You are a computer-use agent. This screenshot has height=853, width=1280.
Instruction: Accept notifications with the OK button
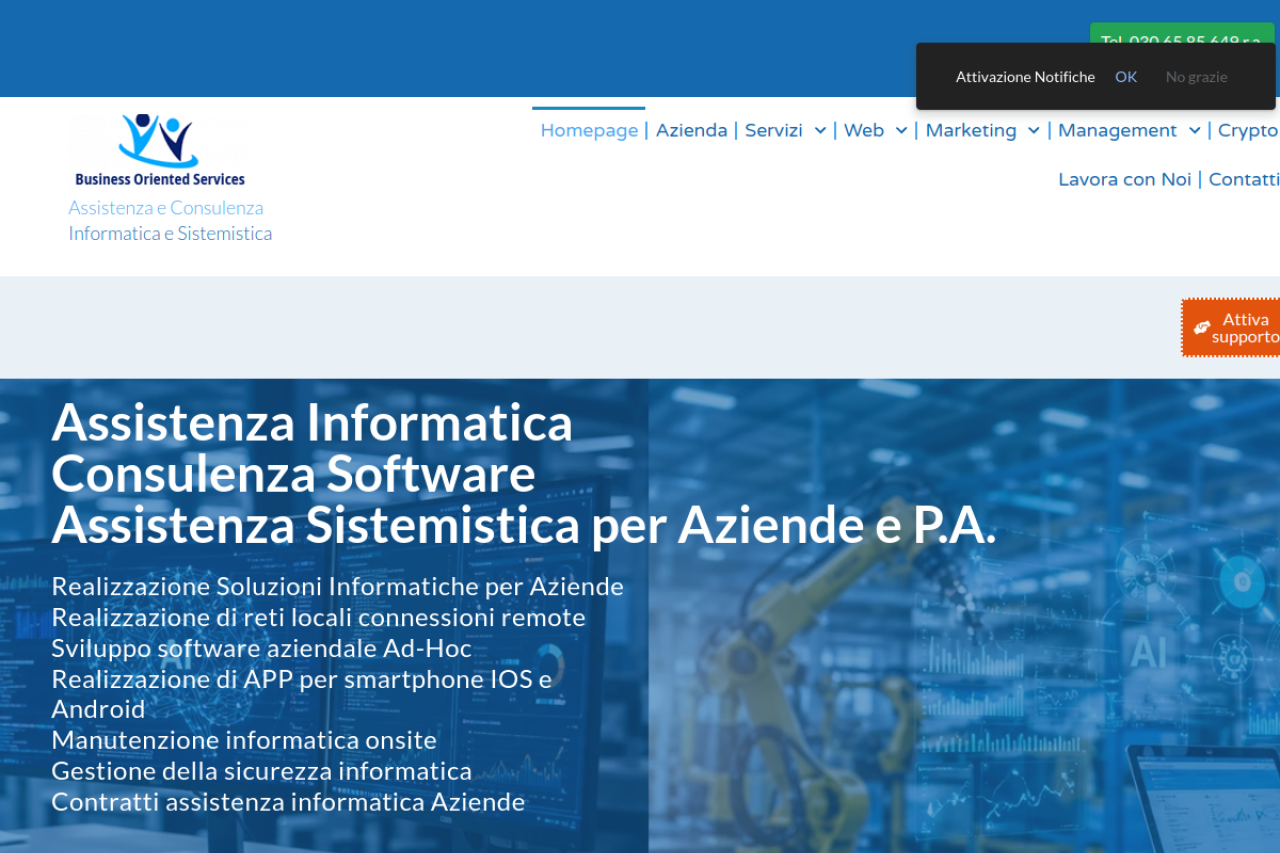(1126, 77)
